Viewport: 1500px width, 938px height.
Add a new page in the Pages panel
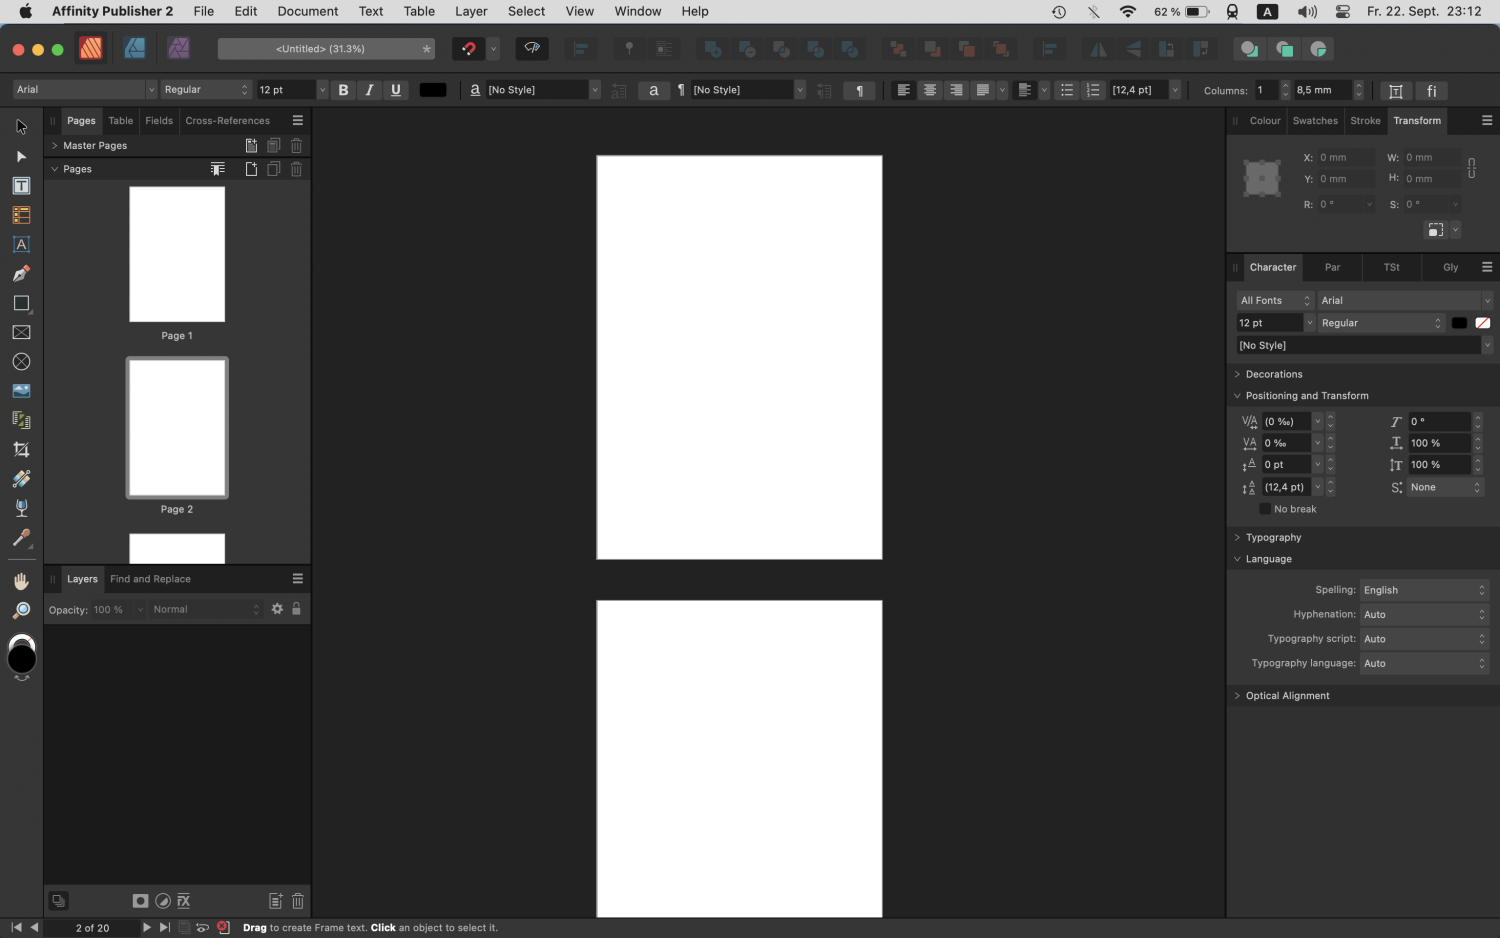click(251, 168)
